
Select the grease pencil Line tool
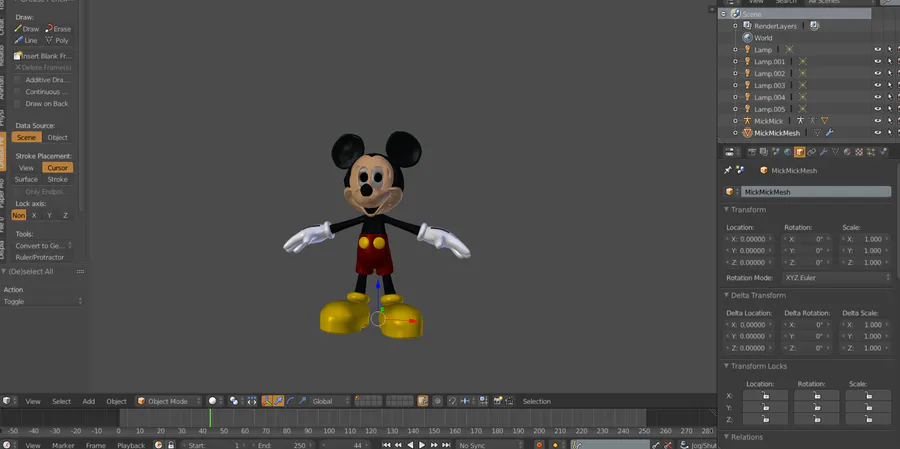click(x=26, y=40)
